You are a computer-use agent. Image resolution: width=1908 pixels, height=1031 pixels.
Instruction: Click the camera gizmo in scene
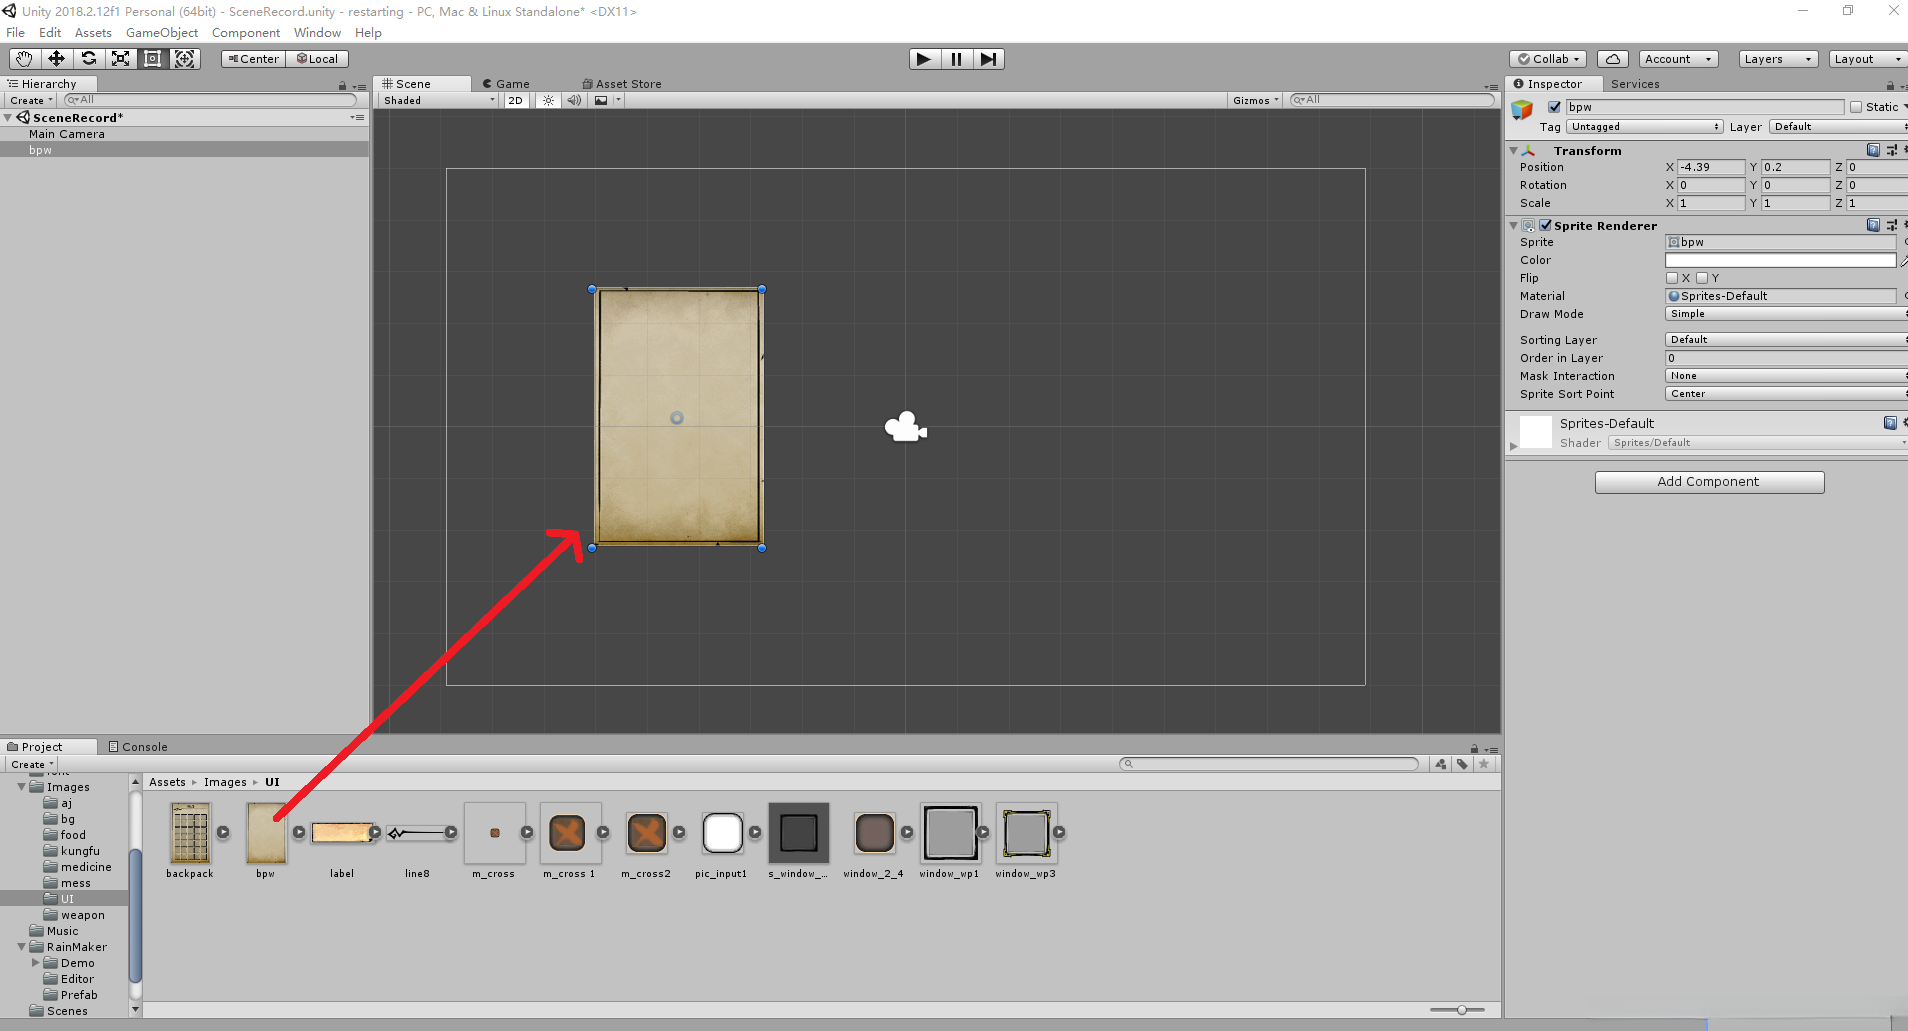pos(906,427)
